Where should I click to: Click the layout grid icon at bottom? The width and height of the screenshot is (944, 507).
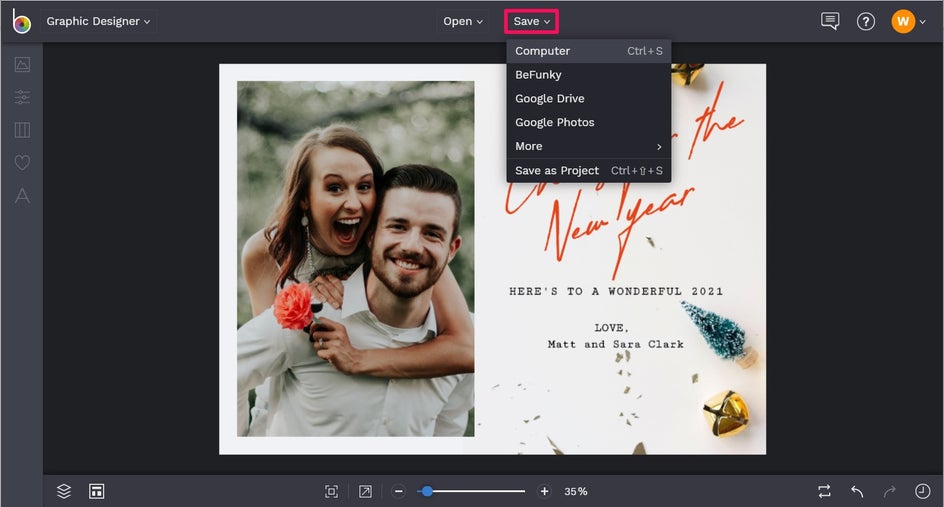(96, 491)
